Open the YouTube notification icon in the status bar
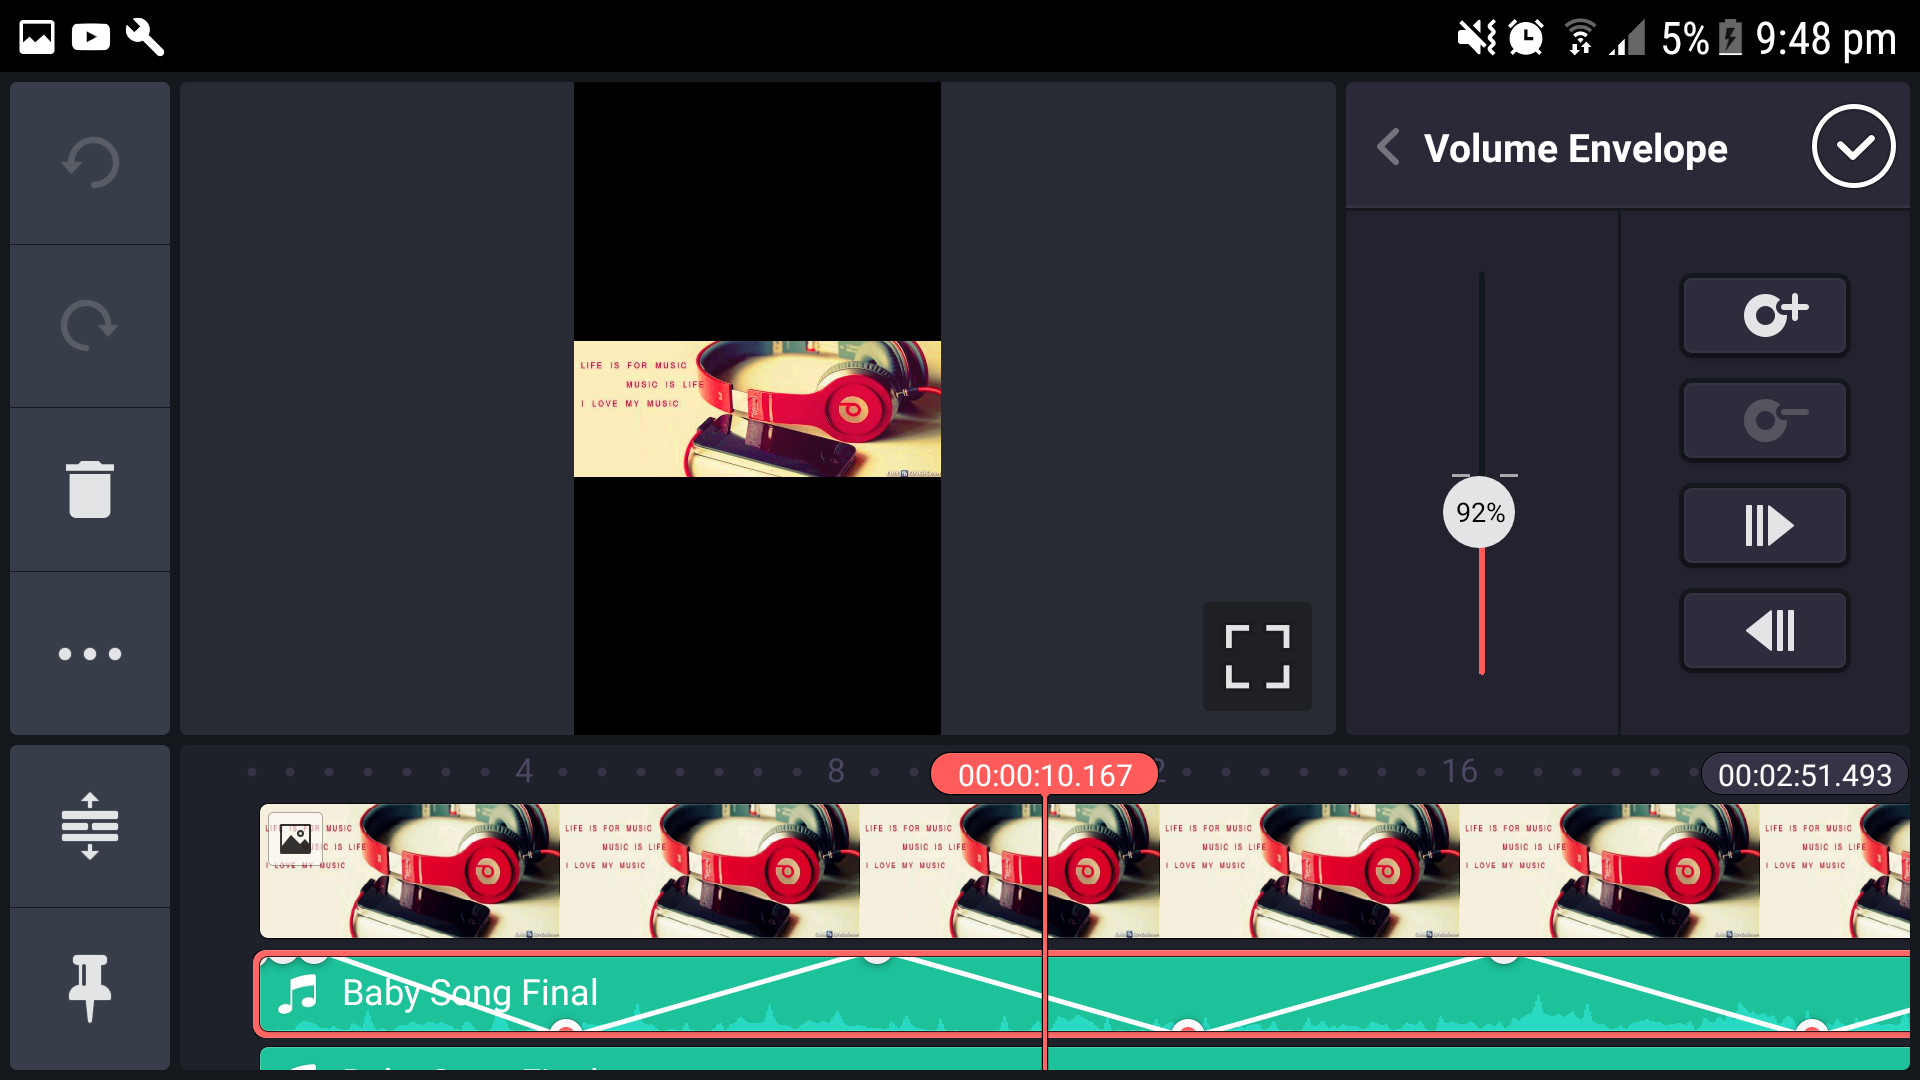The image size is (1920, 1080). tap(91, 38)
